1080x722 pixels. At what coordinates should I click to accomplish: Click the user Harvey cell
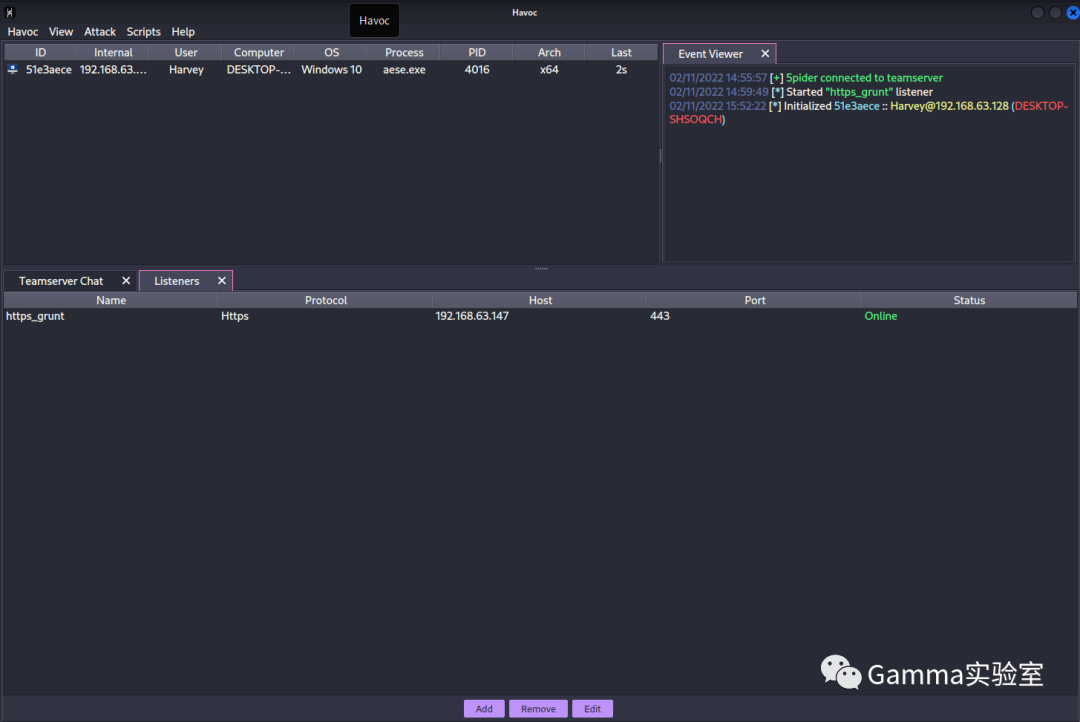(186, 70)
